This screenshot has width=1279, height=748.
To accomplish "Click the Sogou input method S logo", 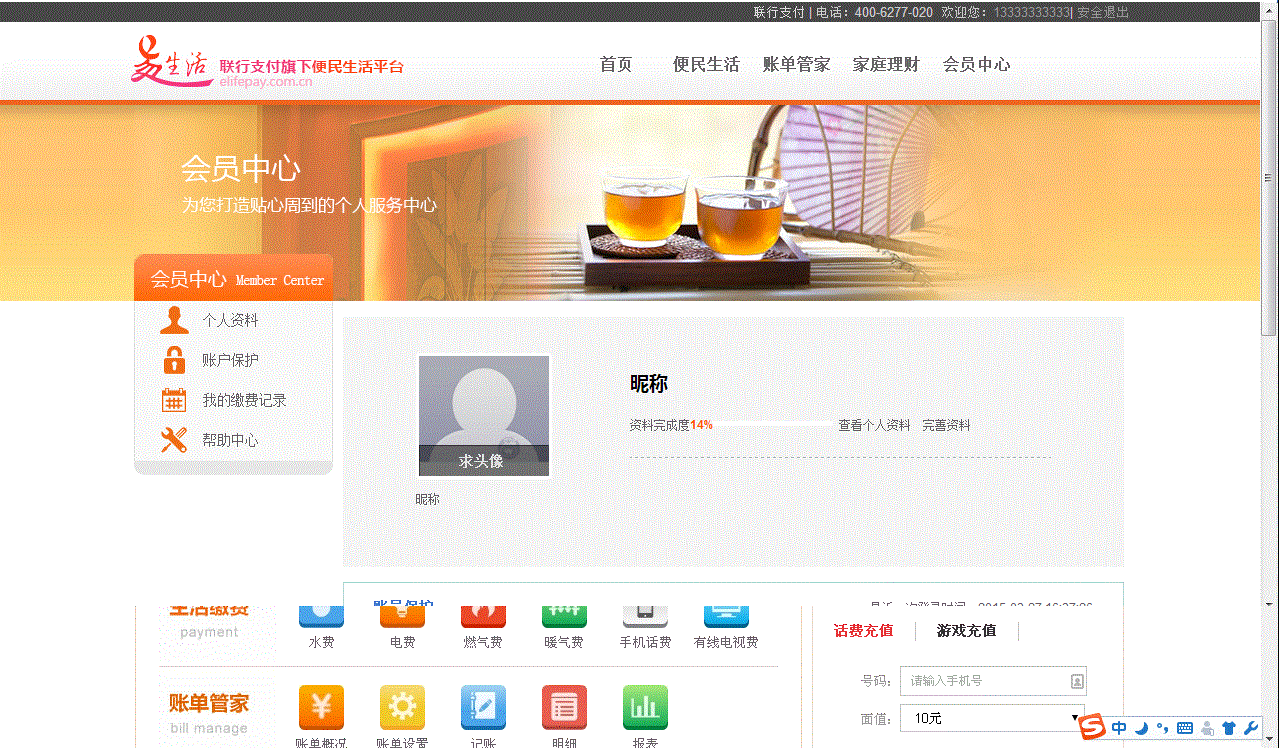I will [x=1093, y=727].
